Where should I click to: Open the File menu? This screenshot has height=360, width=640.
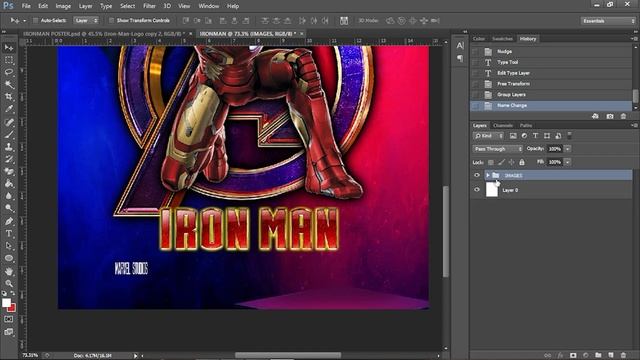[26, 6]
